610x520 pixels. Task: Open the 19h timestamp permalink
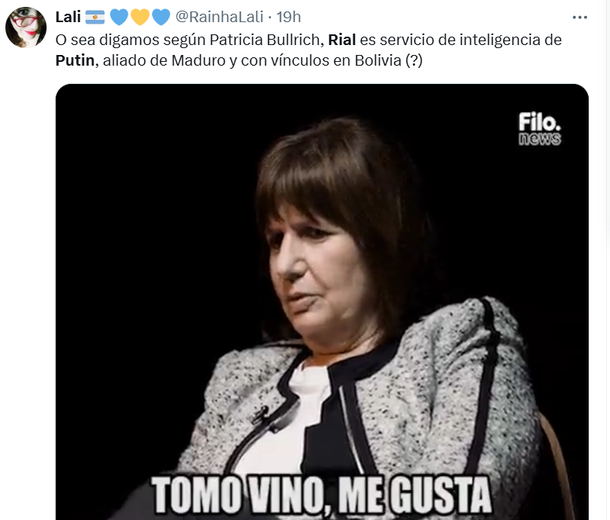(x=289, y=17)
